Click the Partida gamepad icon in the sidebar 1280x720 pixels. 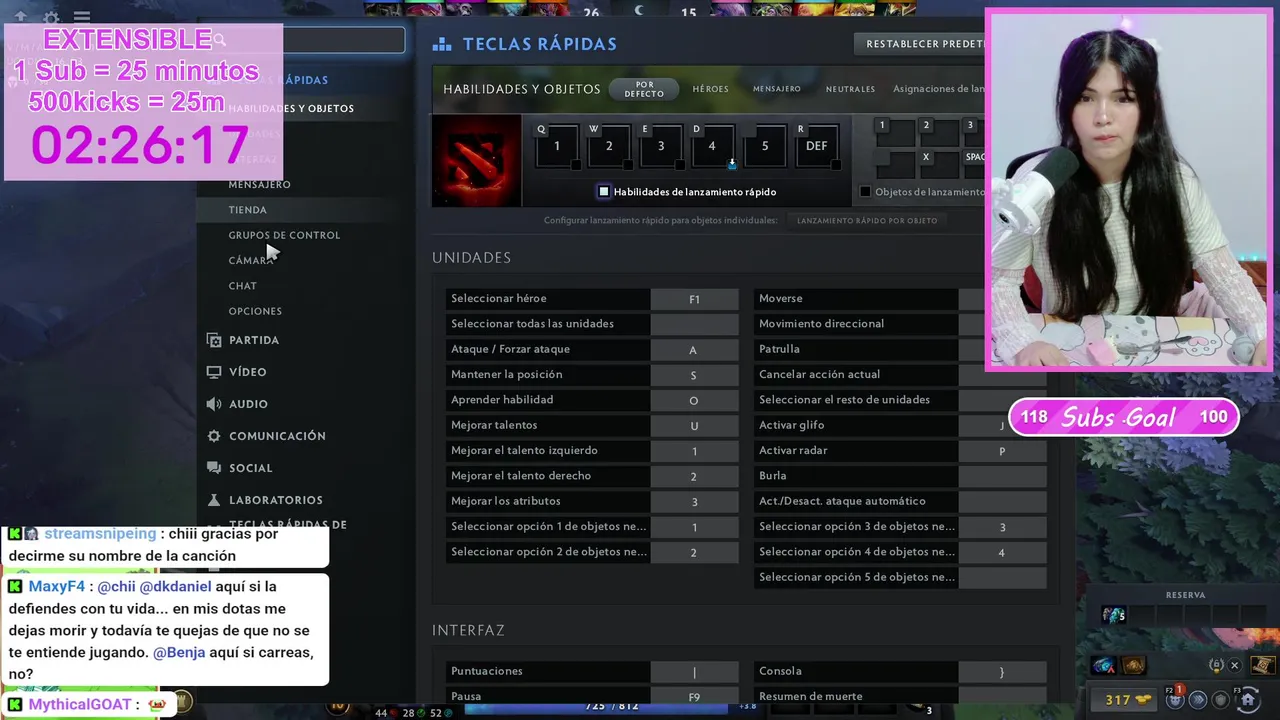tap(214, 340)
